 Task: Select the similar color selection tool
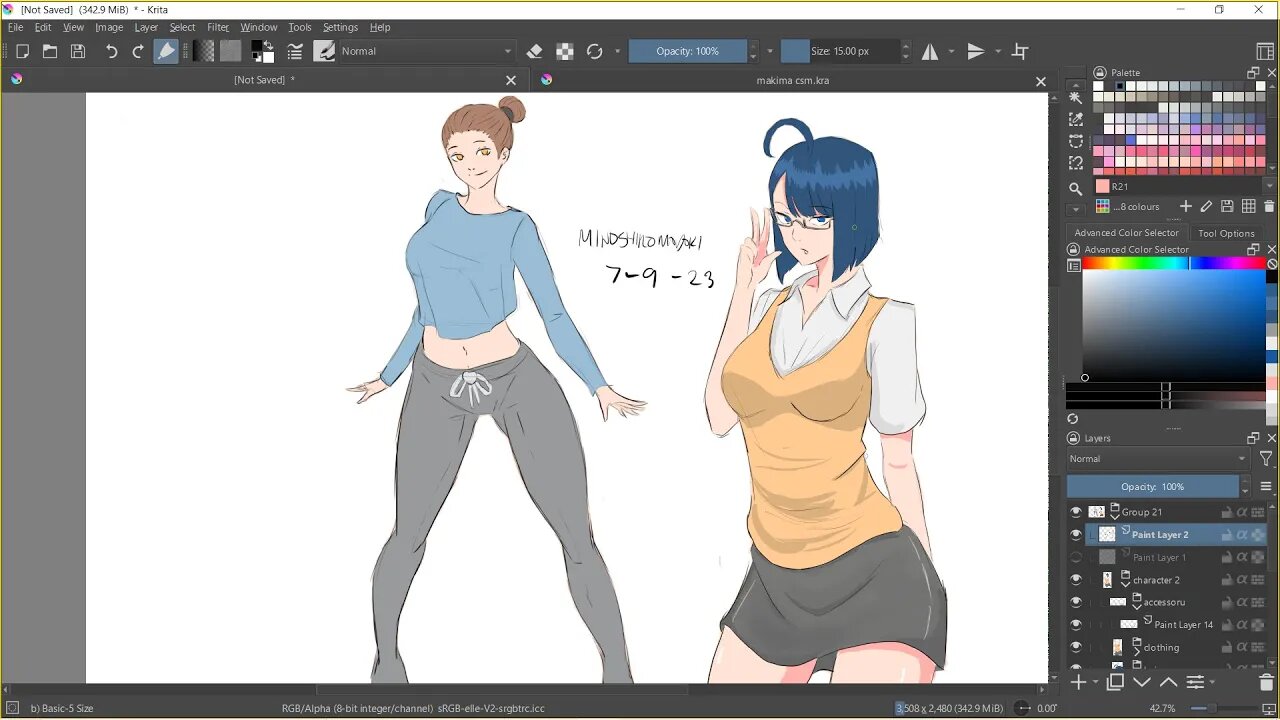coord(1076,119)
